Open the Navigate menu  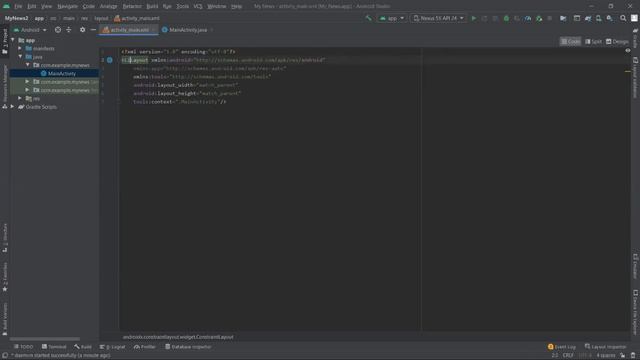pyautogui.click(x=67, y=7)
